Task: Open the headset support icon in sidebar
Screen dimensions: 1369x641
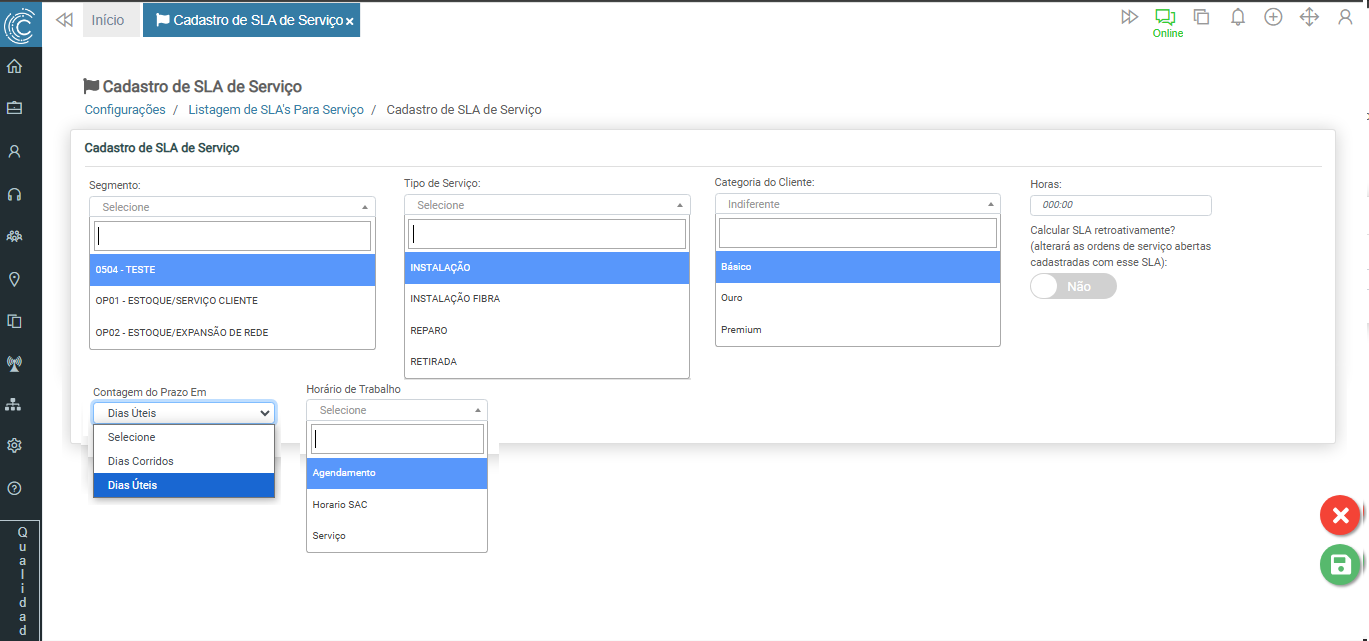Action: (x=14, y=194)
